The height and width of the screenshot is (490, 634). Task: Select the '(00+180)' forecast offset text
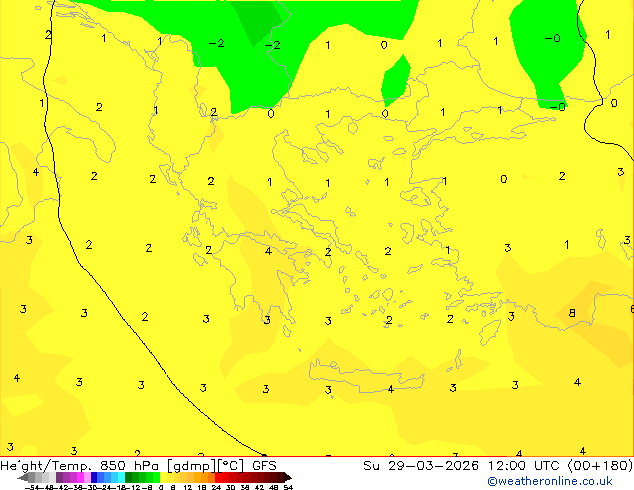point(600,466)
